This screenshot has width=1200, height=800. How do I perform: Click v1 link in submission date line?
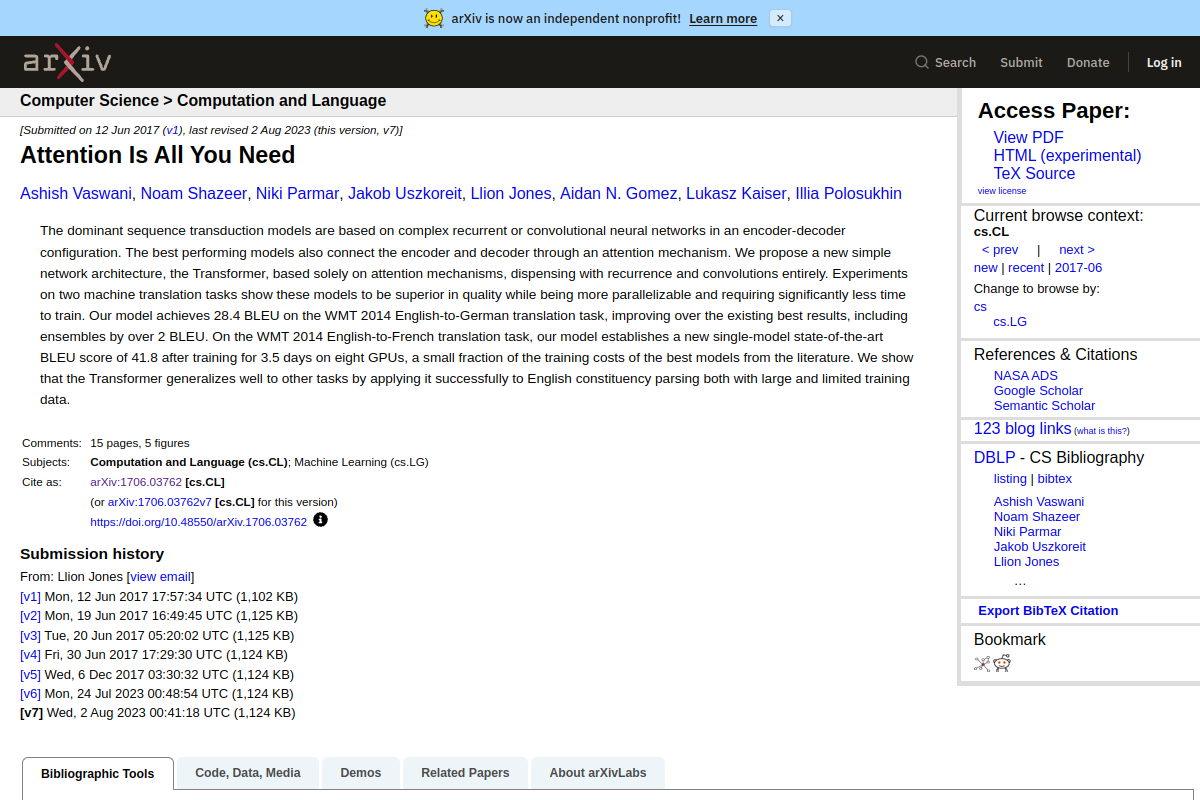pos(172,130)
